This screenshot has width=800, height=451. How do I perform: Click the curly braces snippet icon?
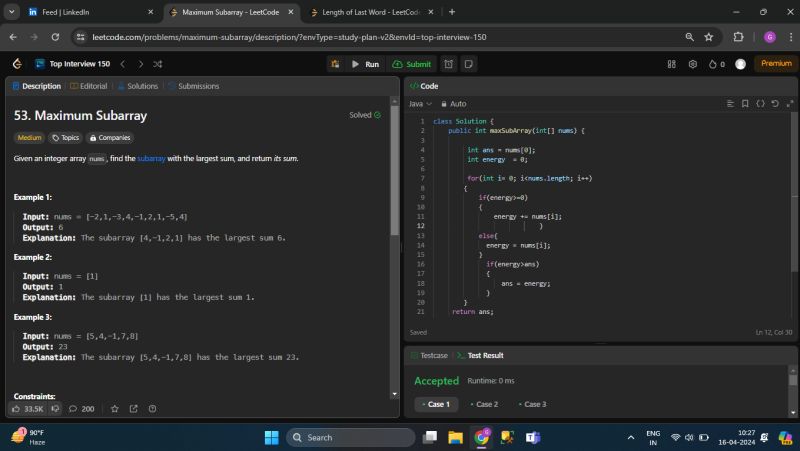pyautogui.click(x=760, y=104)
